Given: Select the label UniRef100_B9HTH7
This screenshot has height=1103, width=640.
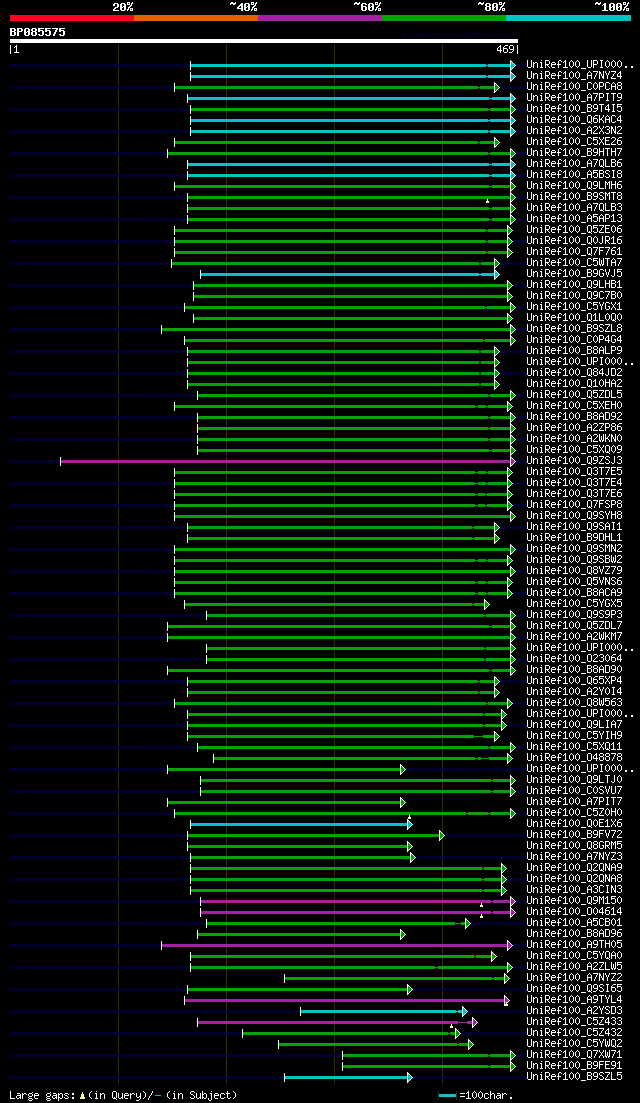Looking at the screenshot, I should tap(575, 153).
